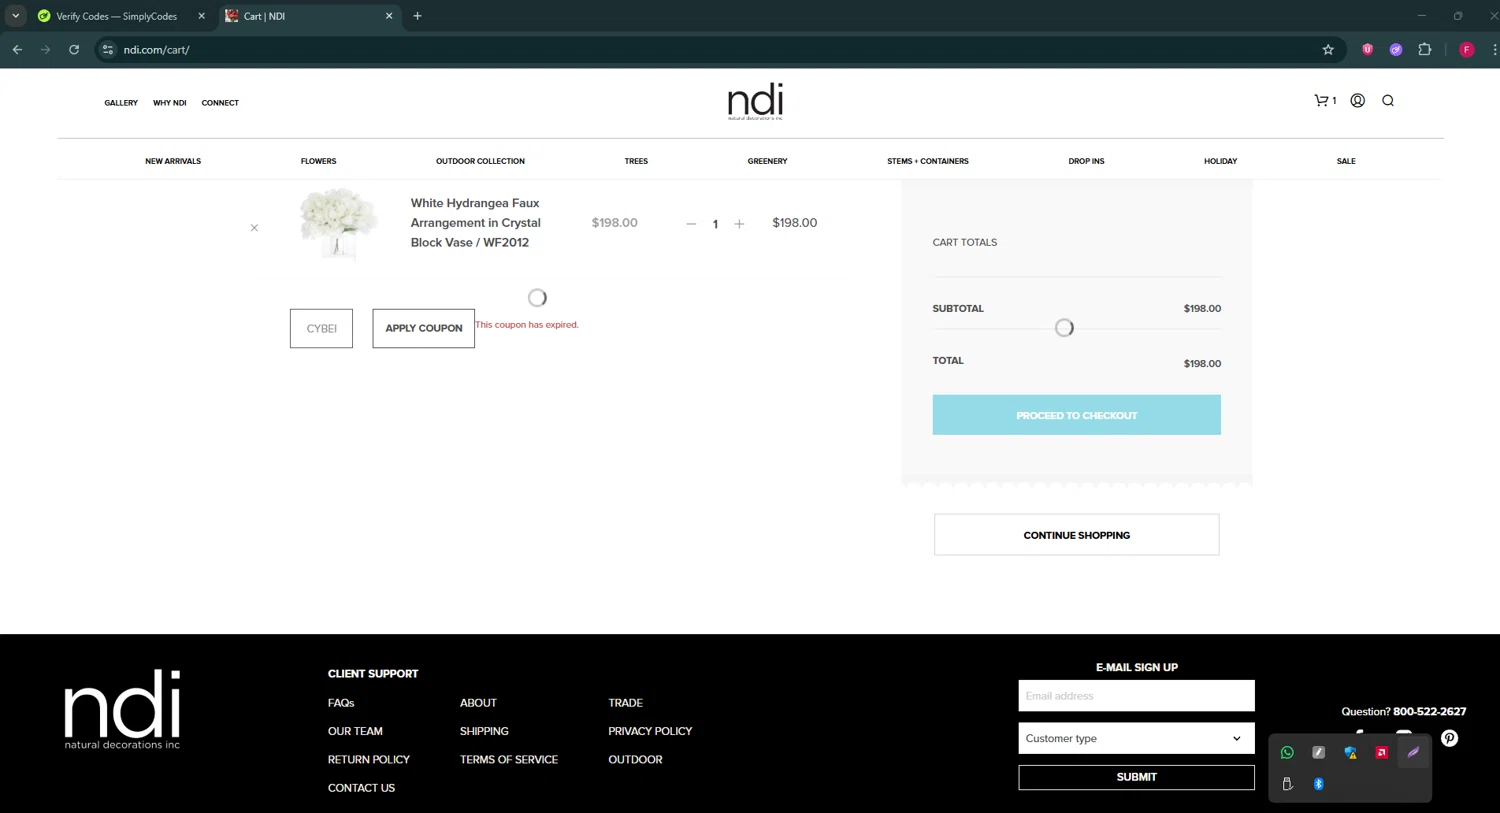Click the white hydrangea product thumbnail

point(338,223)
